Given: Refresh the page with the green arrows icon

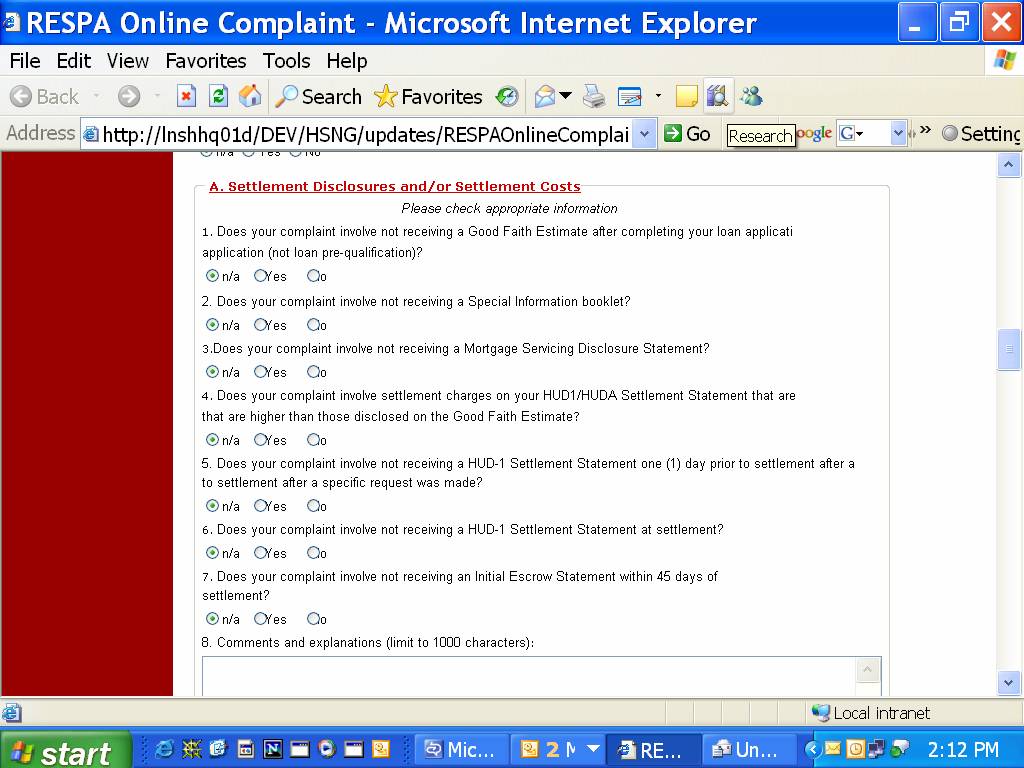Looking at the screenshot, I should 218,97.
